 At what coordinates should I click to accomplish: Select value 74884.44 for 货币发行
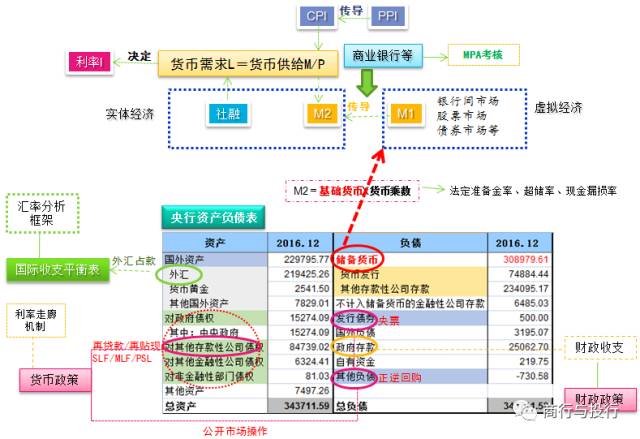(x=529, y=274)
